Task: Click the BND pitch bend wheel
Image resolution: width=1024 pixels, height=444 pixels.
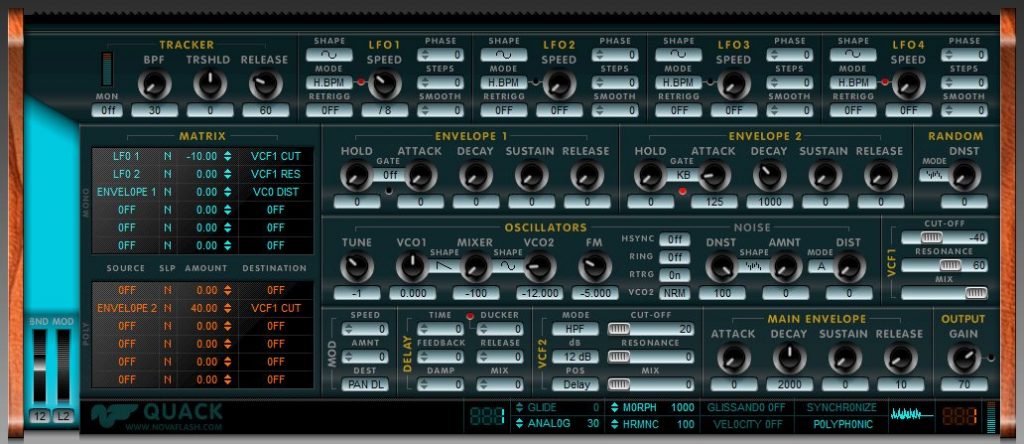Action: click(40, 366)
